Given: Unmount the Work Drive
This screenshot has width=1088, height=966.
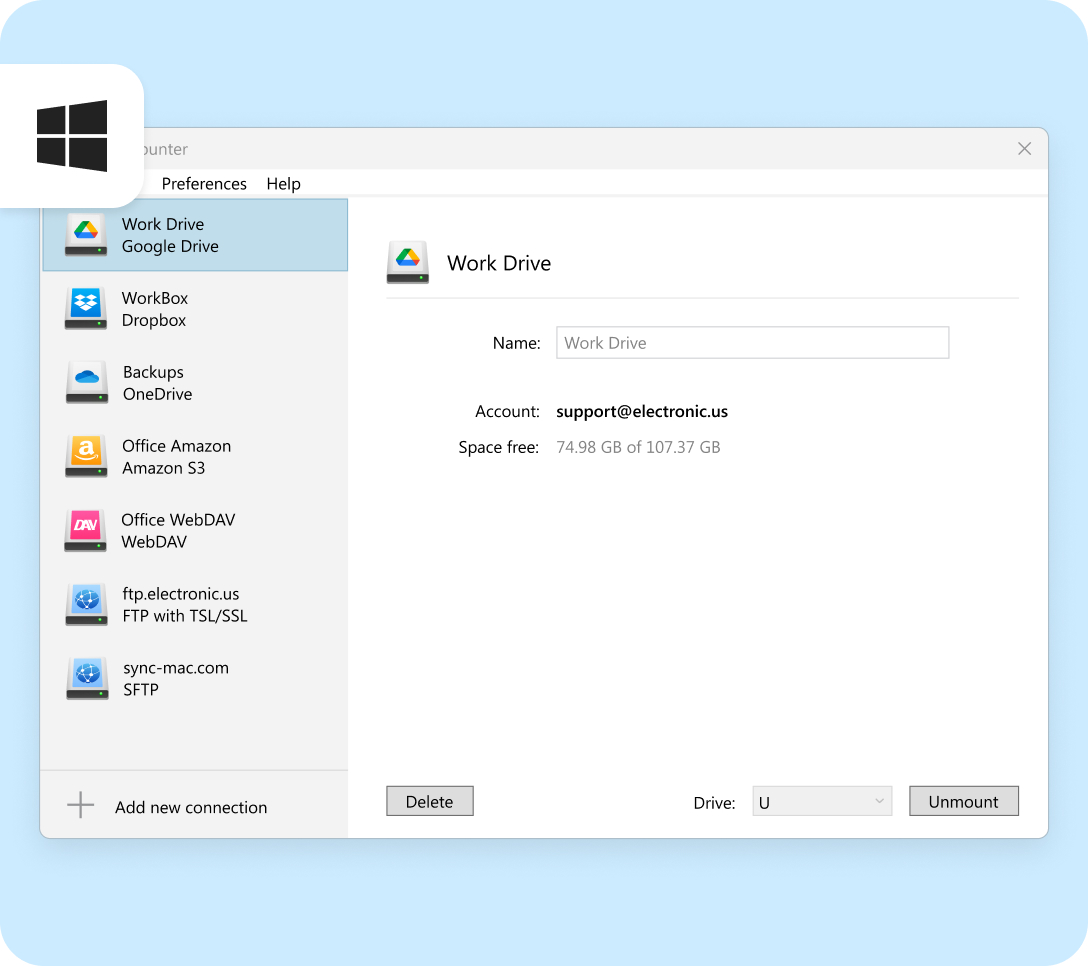Looking at the screenshot, I should pos(963,802).
